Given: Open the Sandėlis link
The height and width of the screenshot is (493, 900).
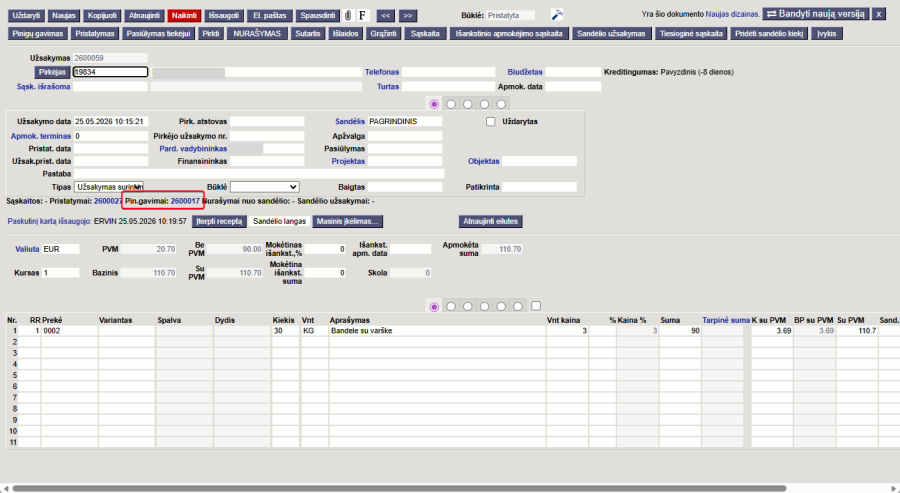Looking at the screenshot, I should click(350, 122).
